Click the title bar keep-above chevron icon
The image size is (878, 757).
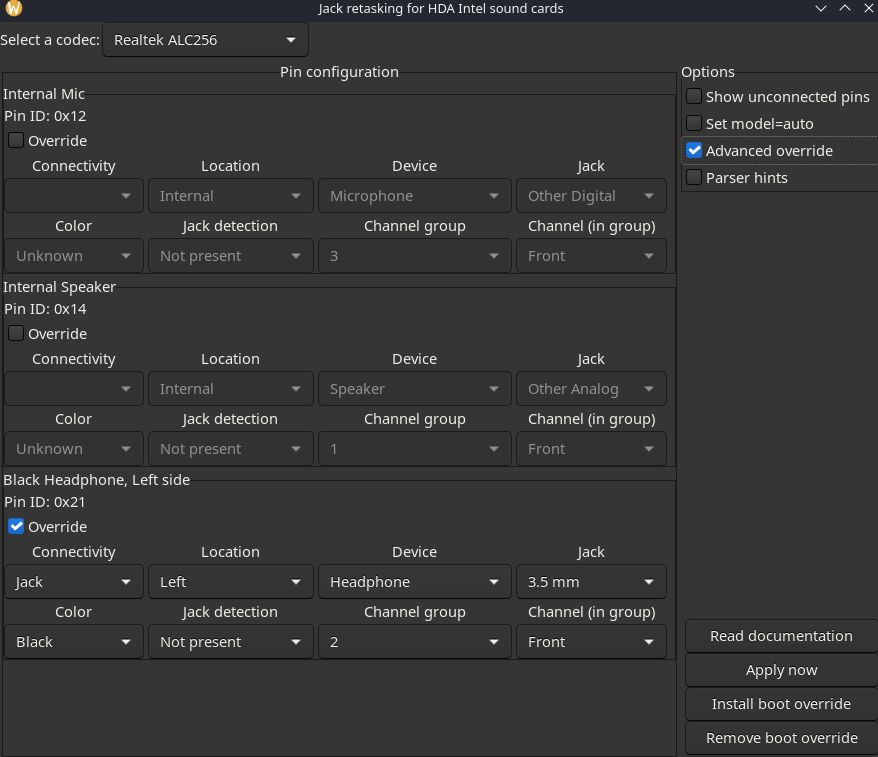point(845,9)
